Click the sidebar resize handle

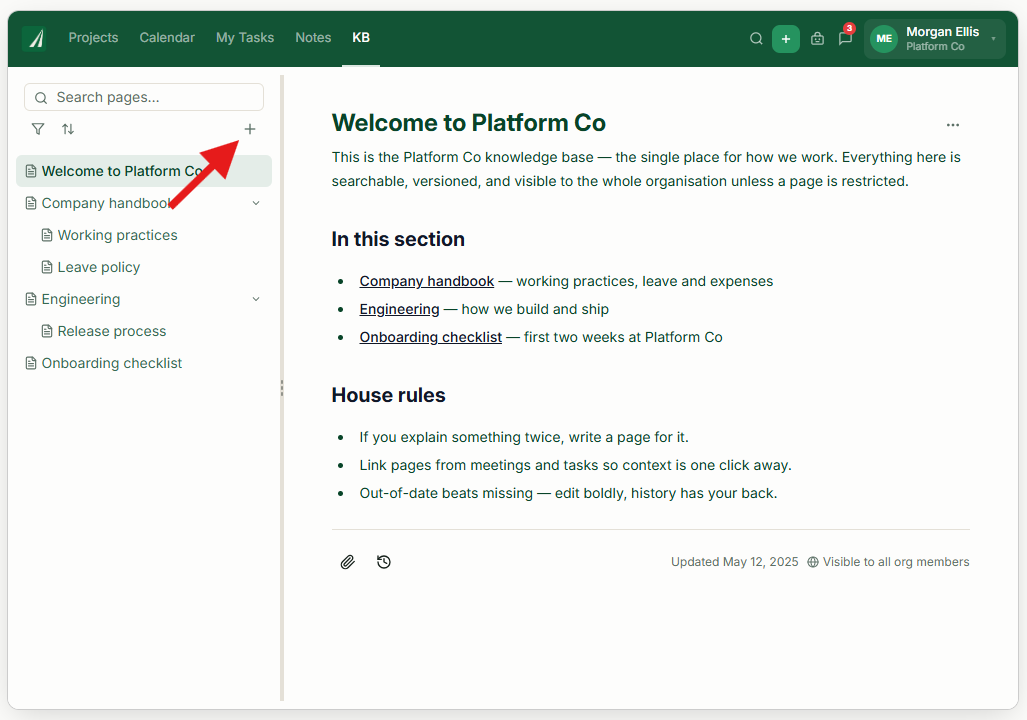[282, 388]
